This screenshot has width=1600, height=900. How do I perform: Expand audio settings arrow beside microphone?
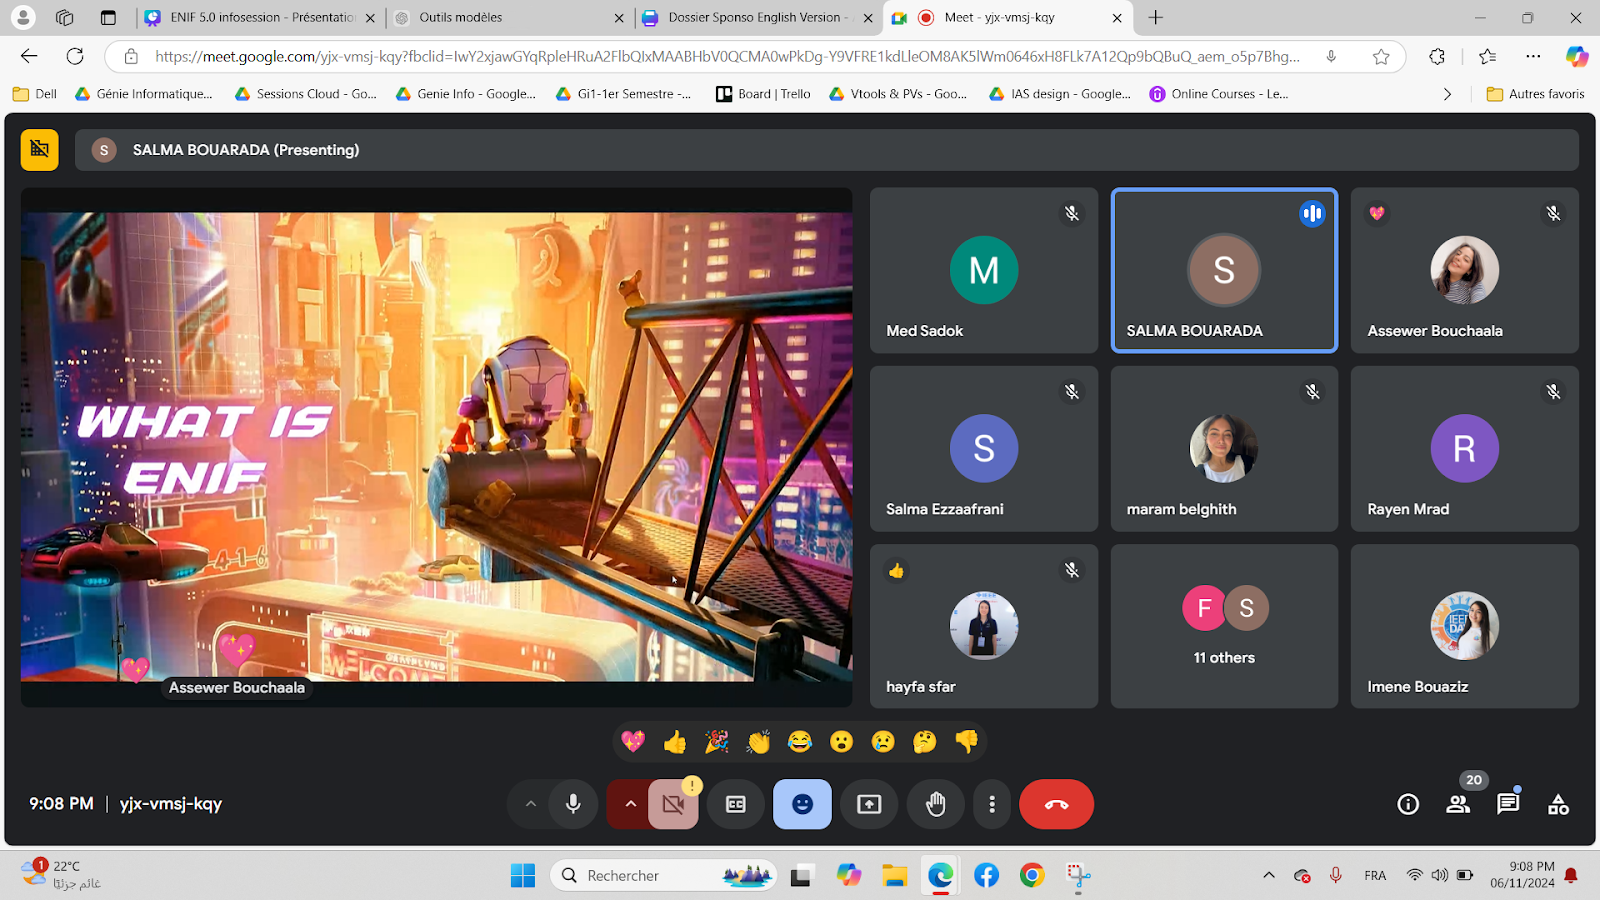pos(530,804)
